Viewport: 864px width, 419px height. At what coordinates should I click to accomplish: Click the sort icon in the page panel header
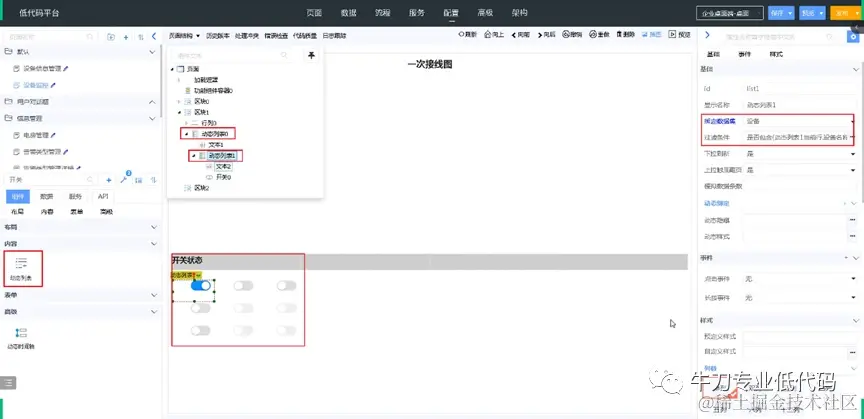[141, 37]
